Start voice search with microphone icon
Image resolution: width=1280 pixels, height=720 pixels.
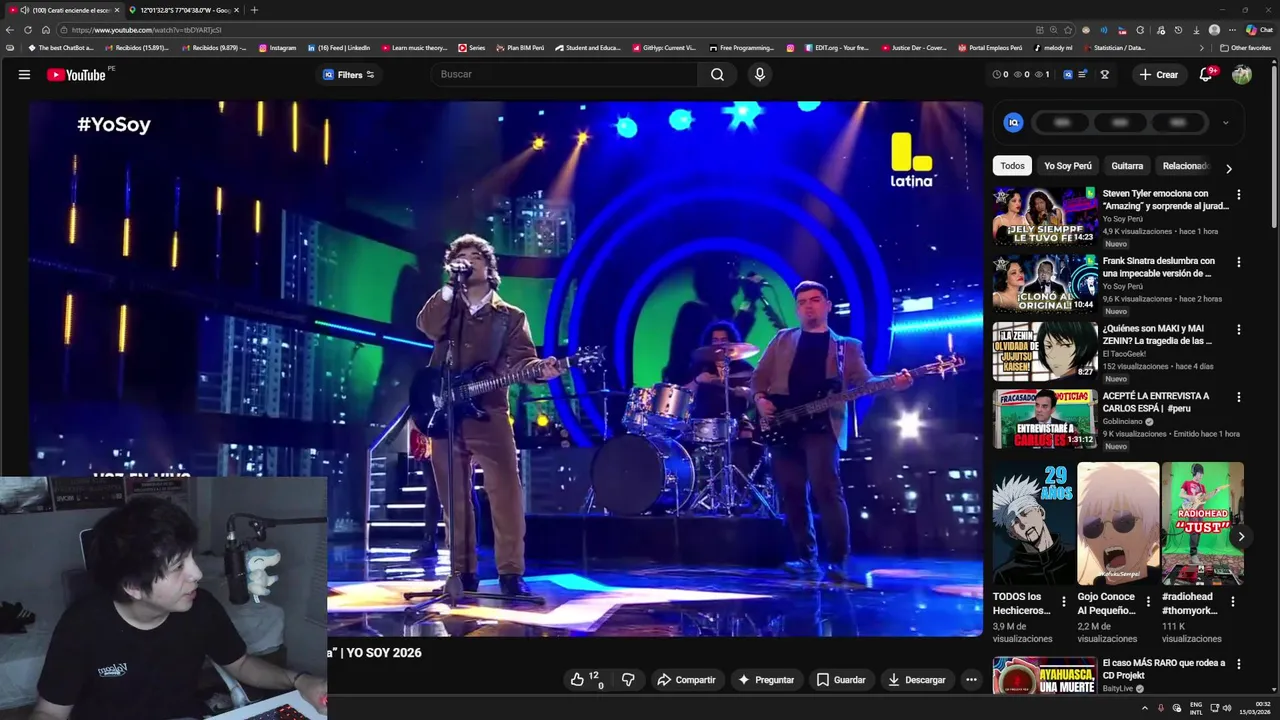coord(760,74)
